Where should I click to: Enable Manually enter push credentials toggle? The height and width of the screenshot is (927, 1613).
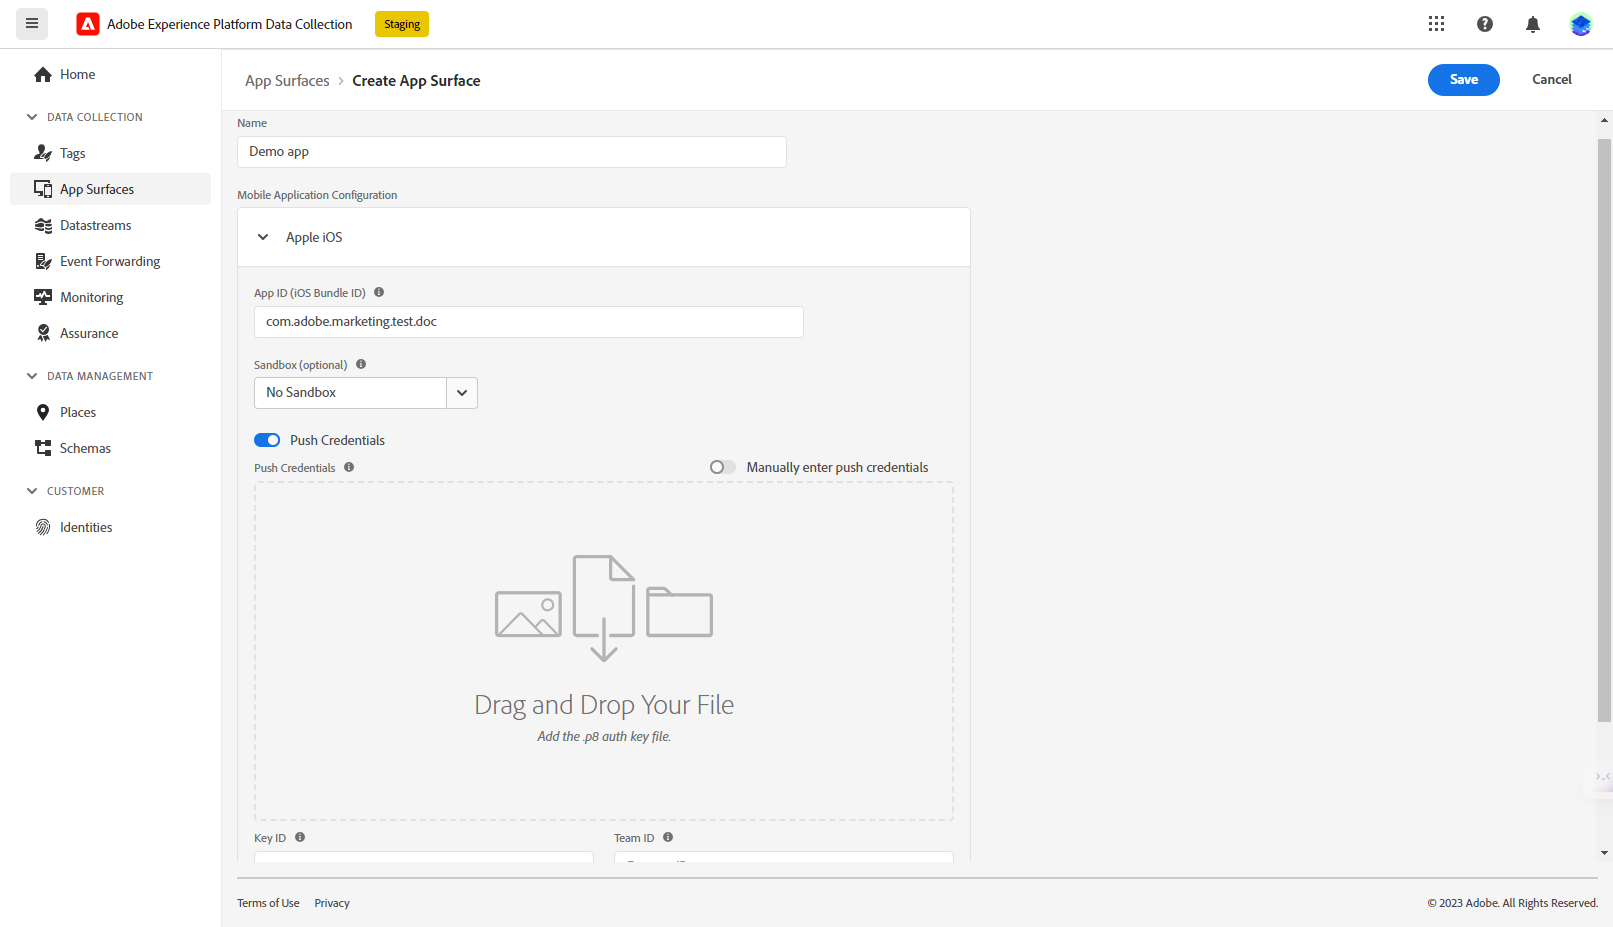pos(723,467)
